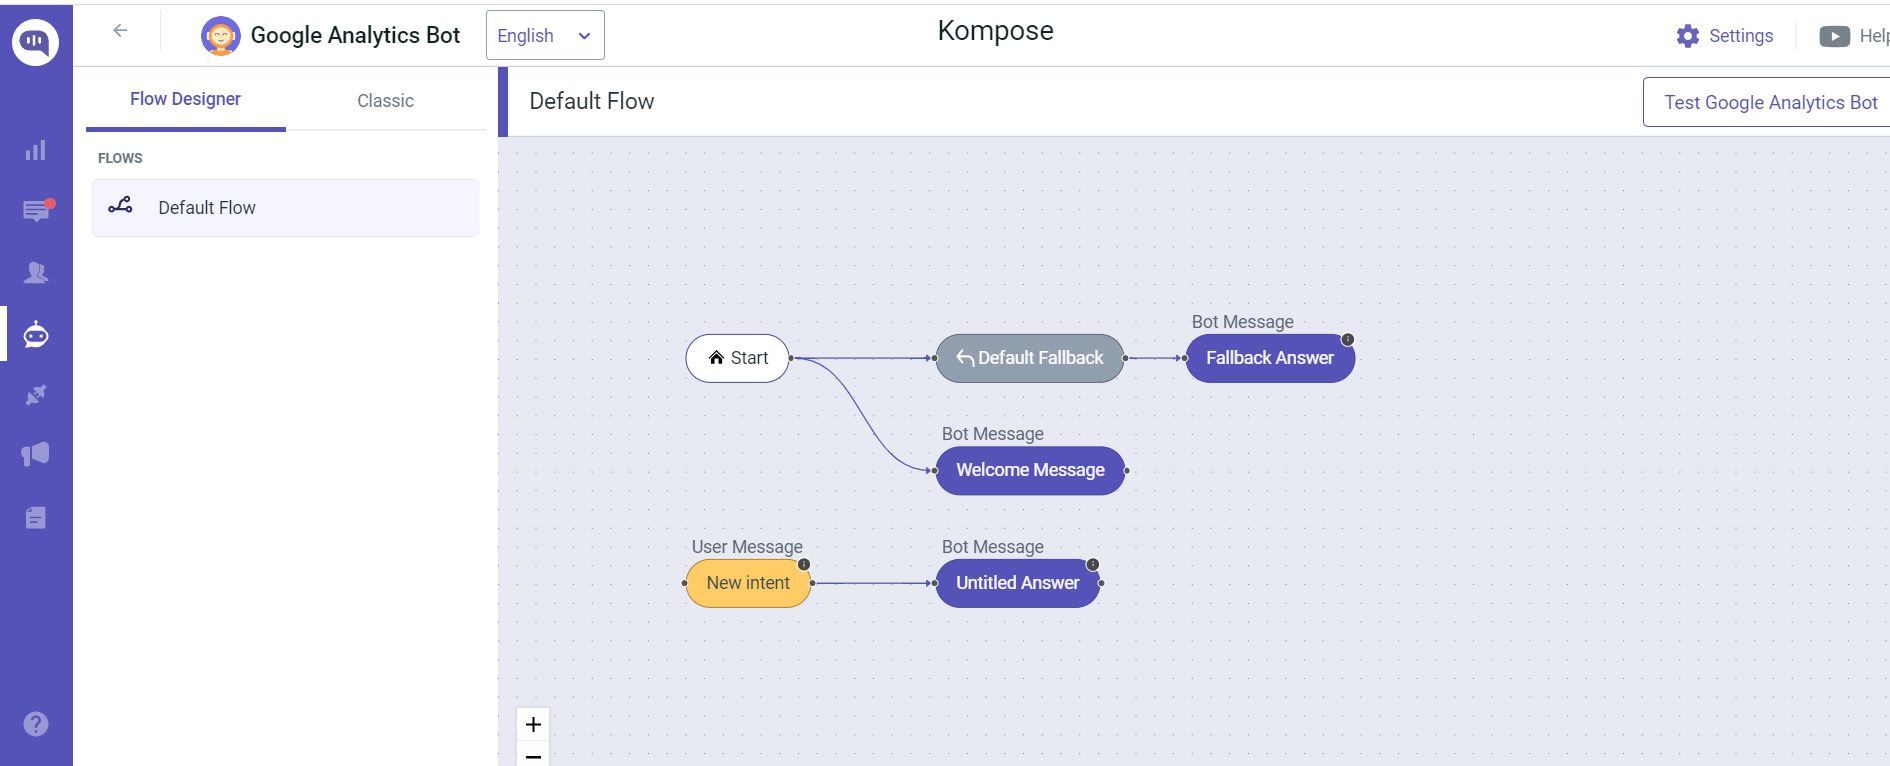Viewport: 1890px width, 766px height.
Task: Open conversations icon with red notification dot
Action: click(x=37, y=211)
